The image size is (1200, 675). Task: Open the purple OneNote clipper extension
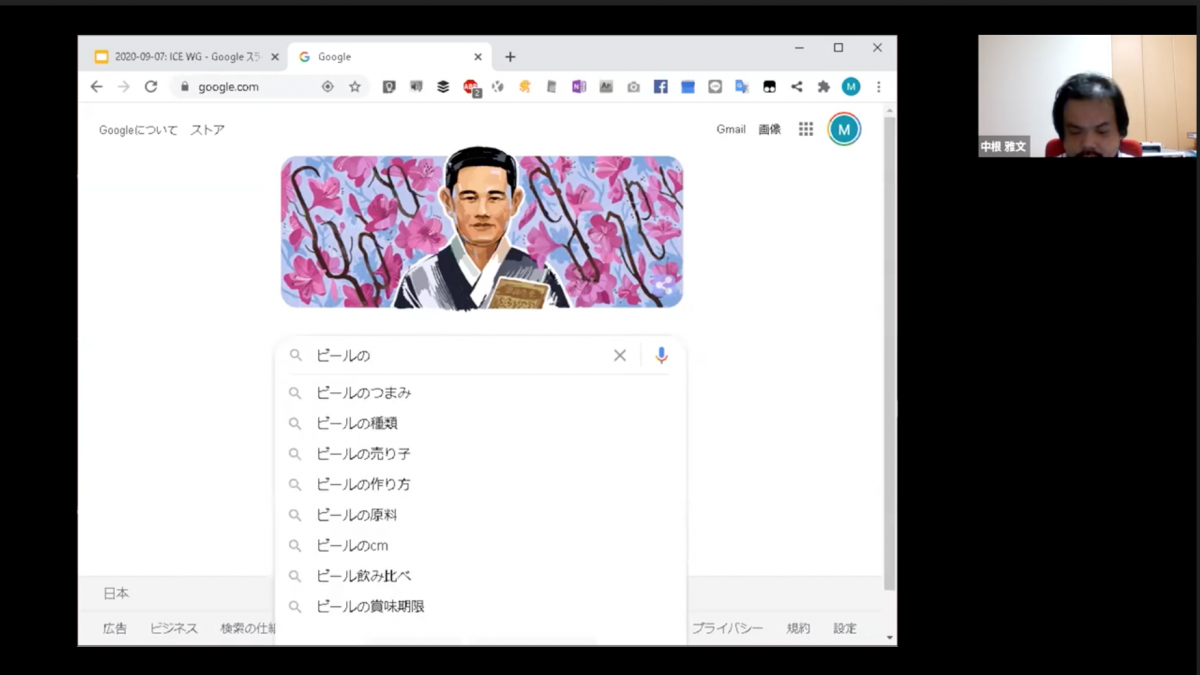click(579, 87)
